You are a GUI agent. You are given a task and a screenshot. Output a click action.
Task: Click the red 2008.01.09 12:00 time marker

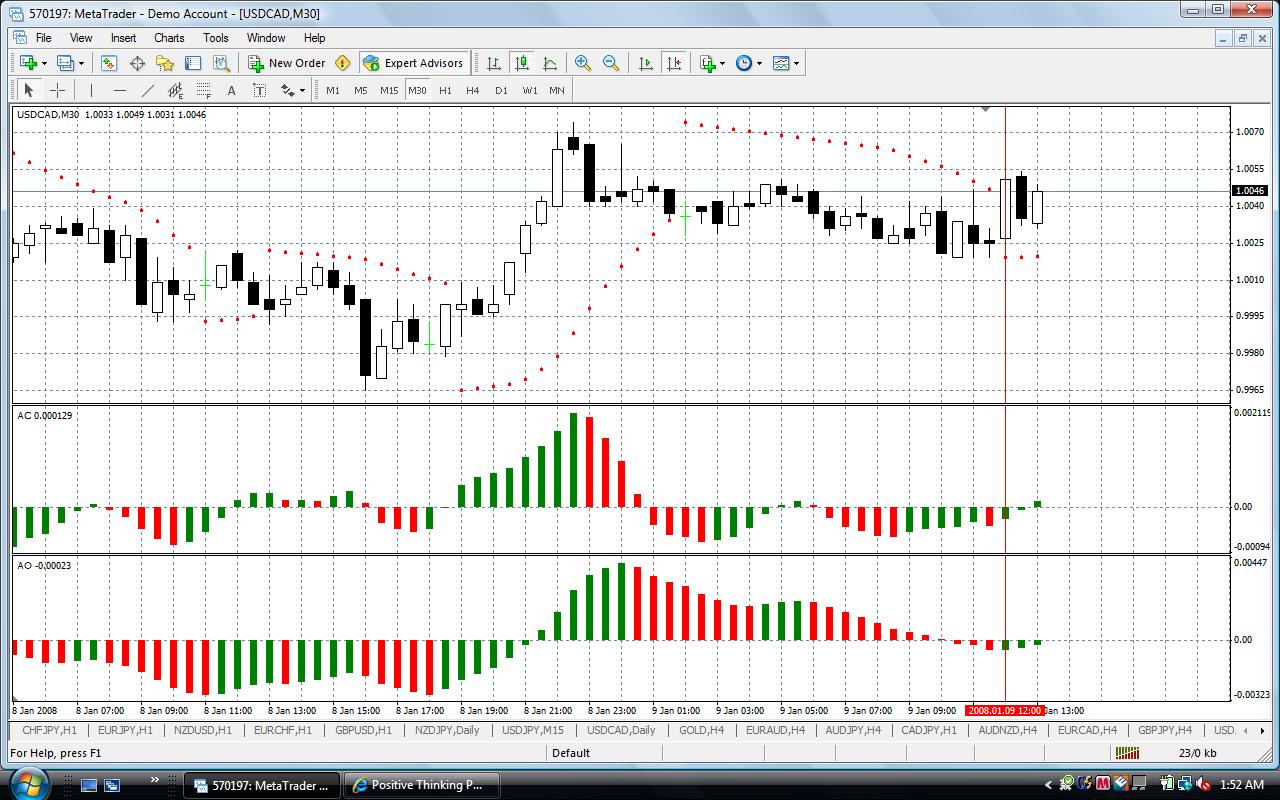[x=1005, y=710]
